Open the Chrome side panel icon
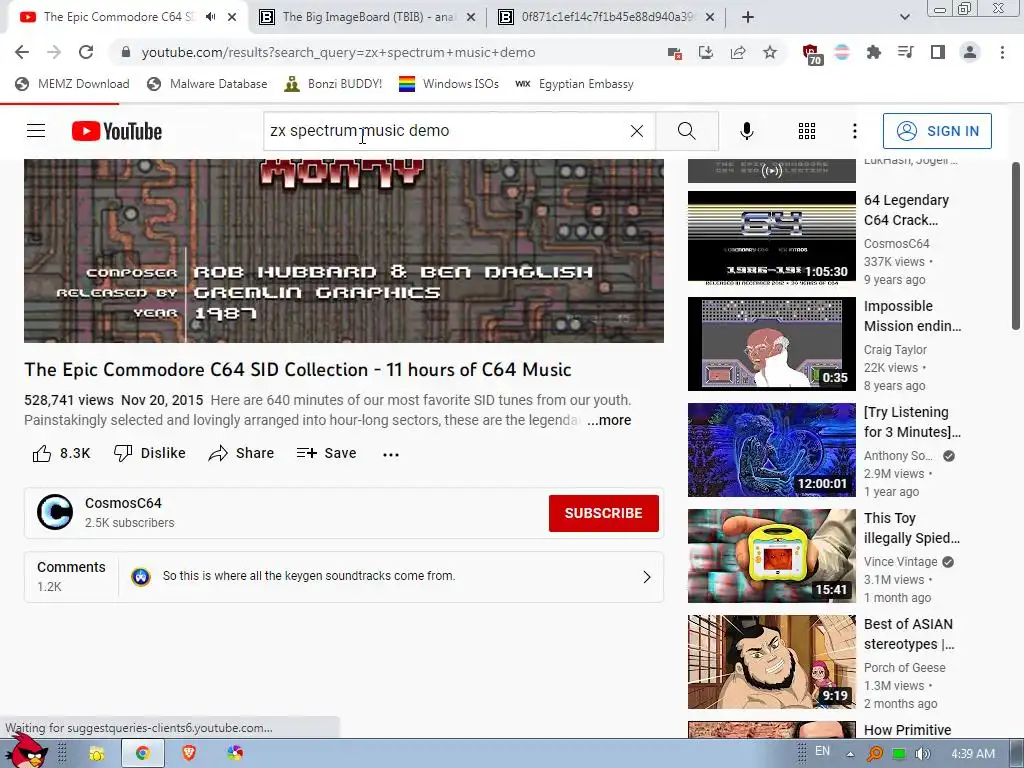Viewport: 1024px width, 768px height. click(x=938, y=52)
